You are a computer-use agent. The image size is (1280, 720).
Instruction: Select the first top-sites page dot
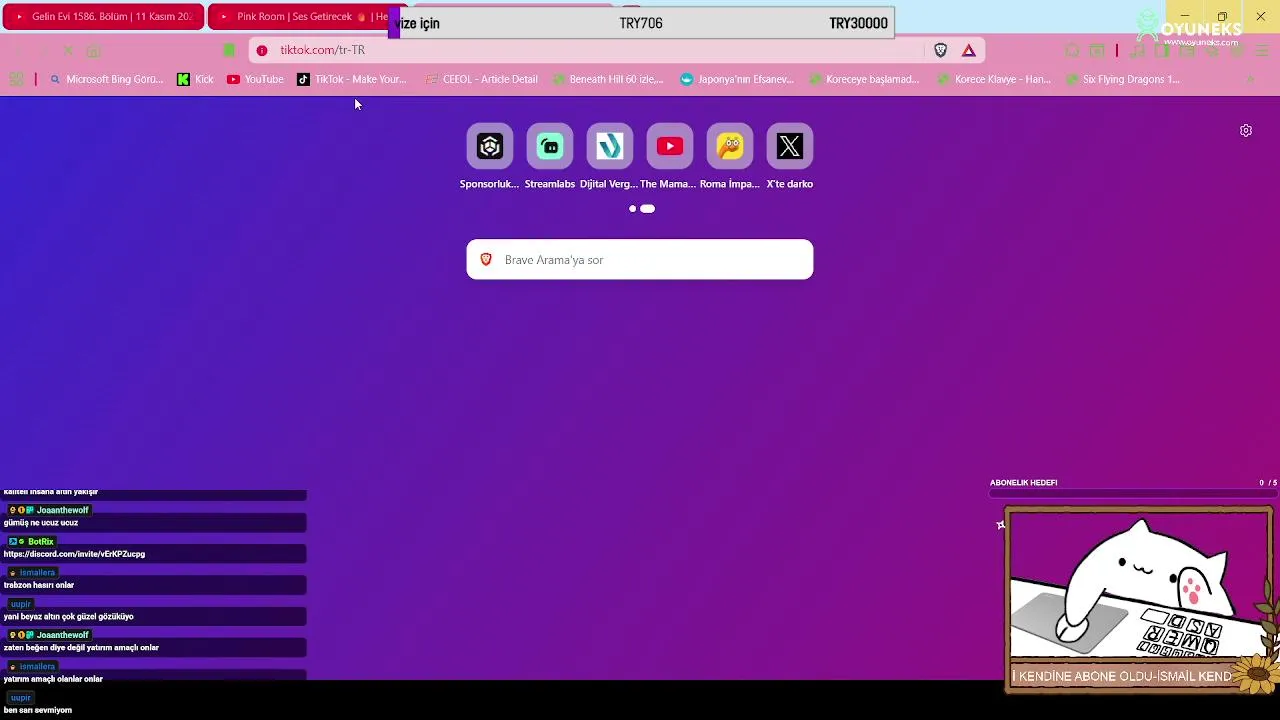pyautogui.click(x=632, y=209)
